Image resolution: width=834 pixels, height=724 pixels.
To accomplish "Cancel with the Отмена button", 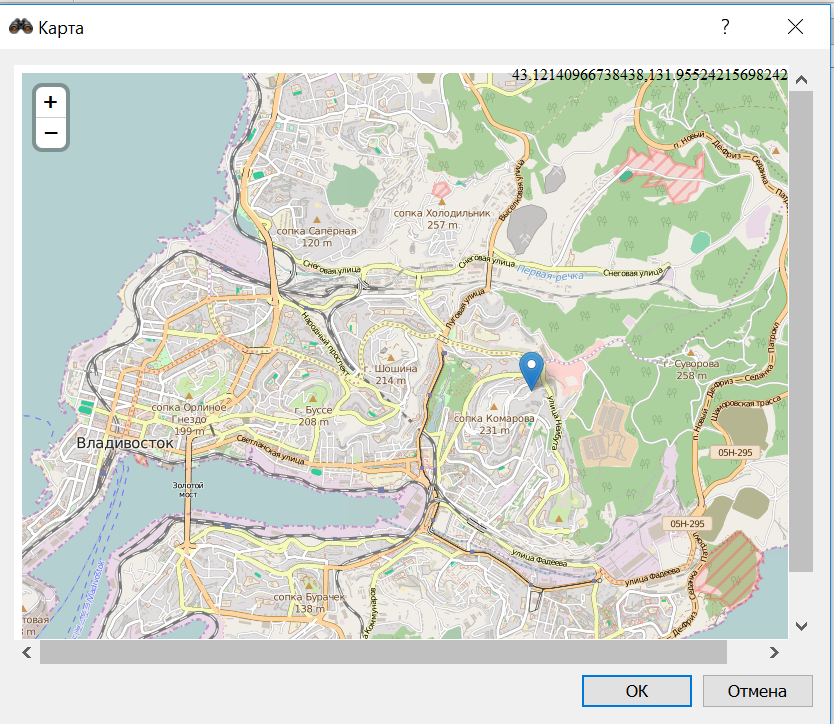I will click(757, 691).
